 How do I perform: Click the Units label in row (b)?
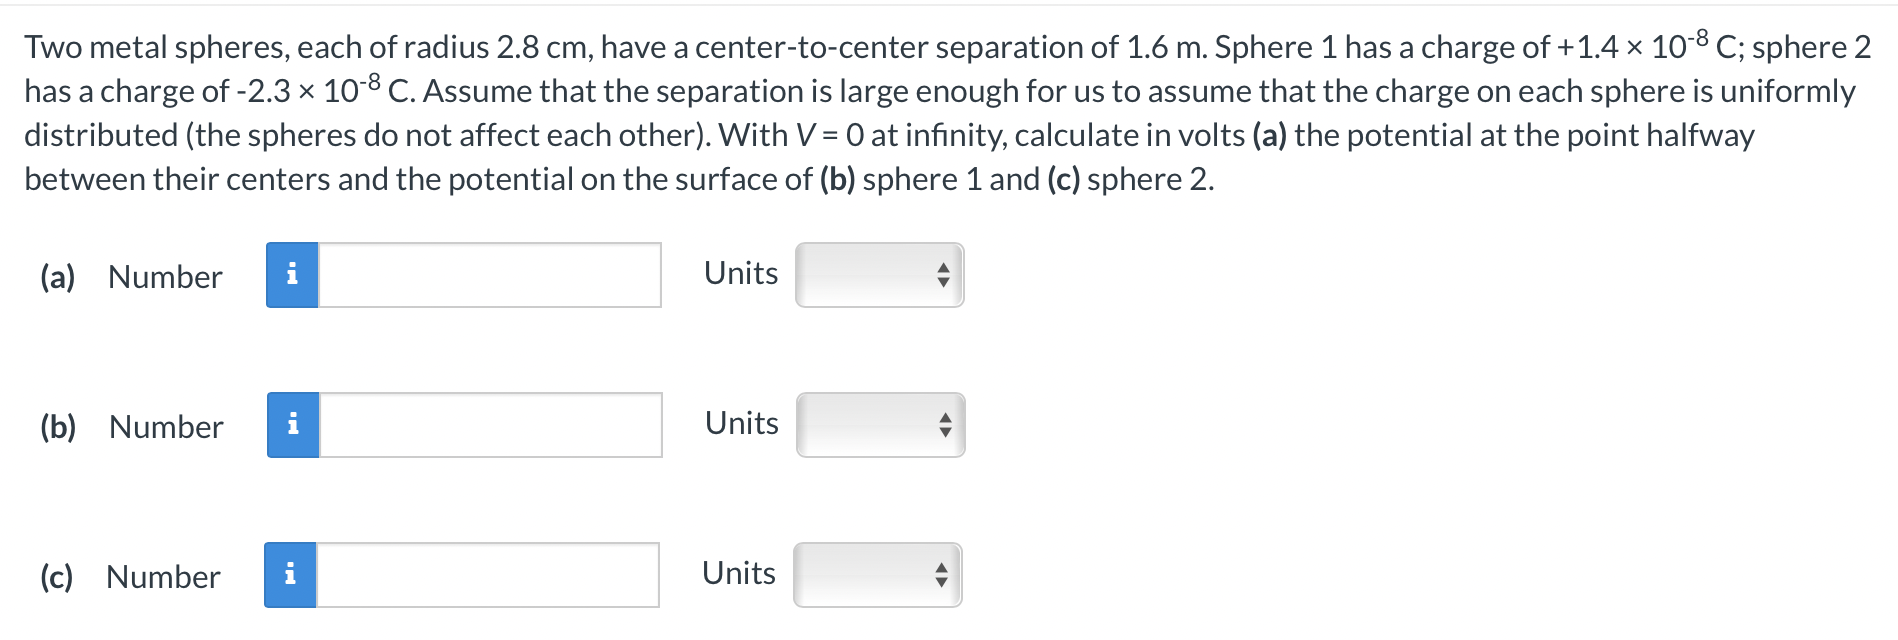(740, 423)
